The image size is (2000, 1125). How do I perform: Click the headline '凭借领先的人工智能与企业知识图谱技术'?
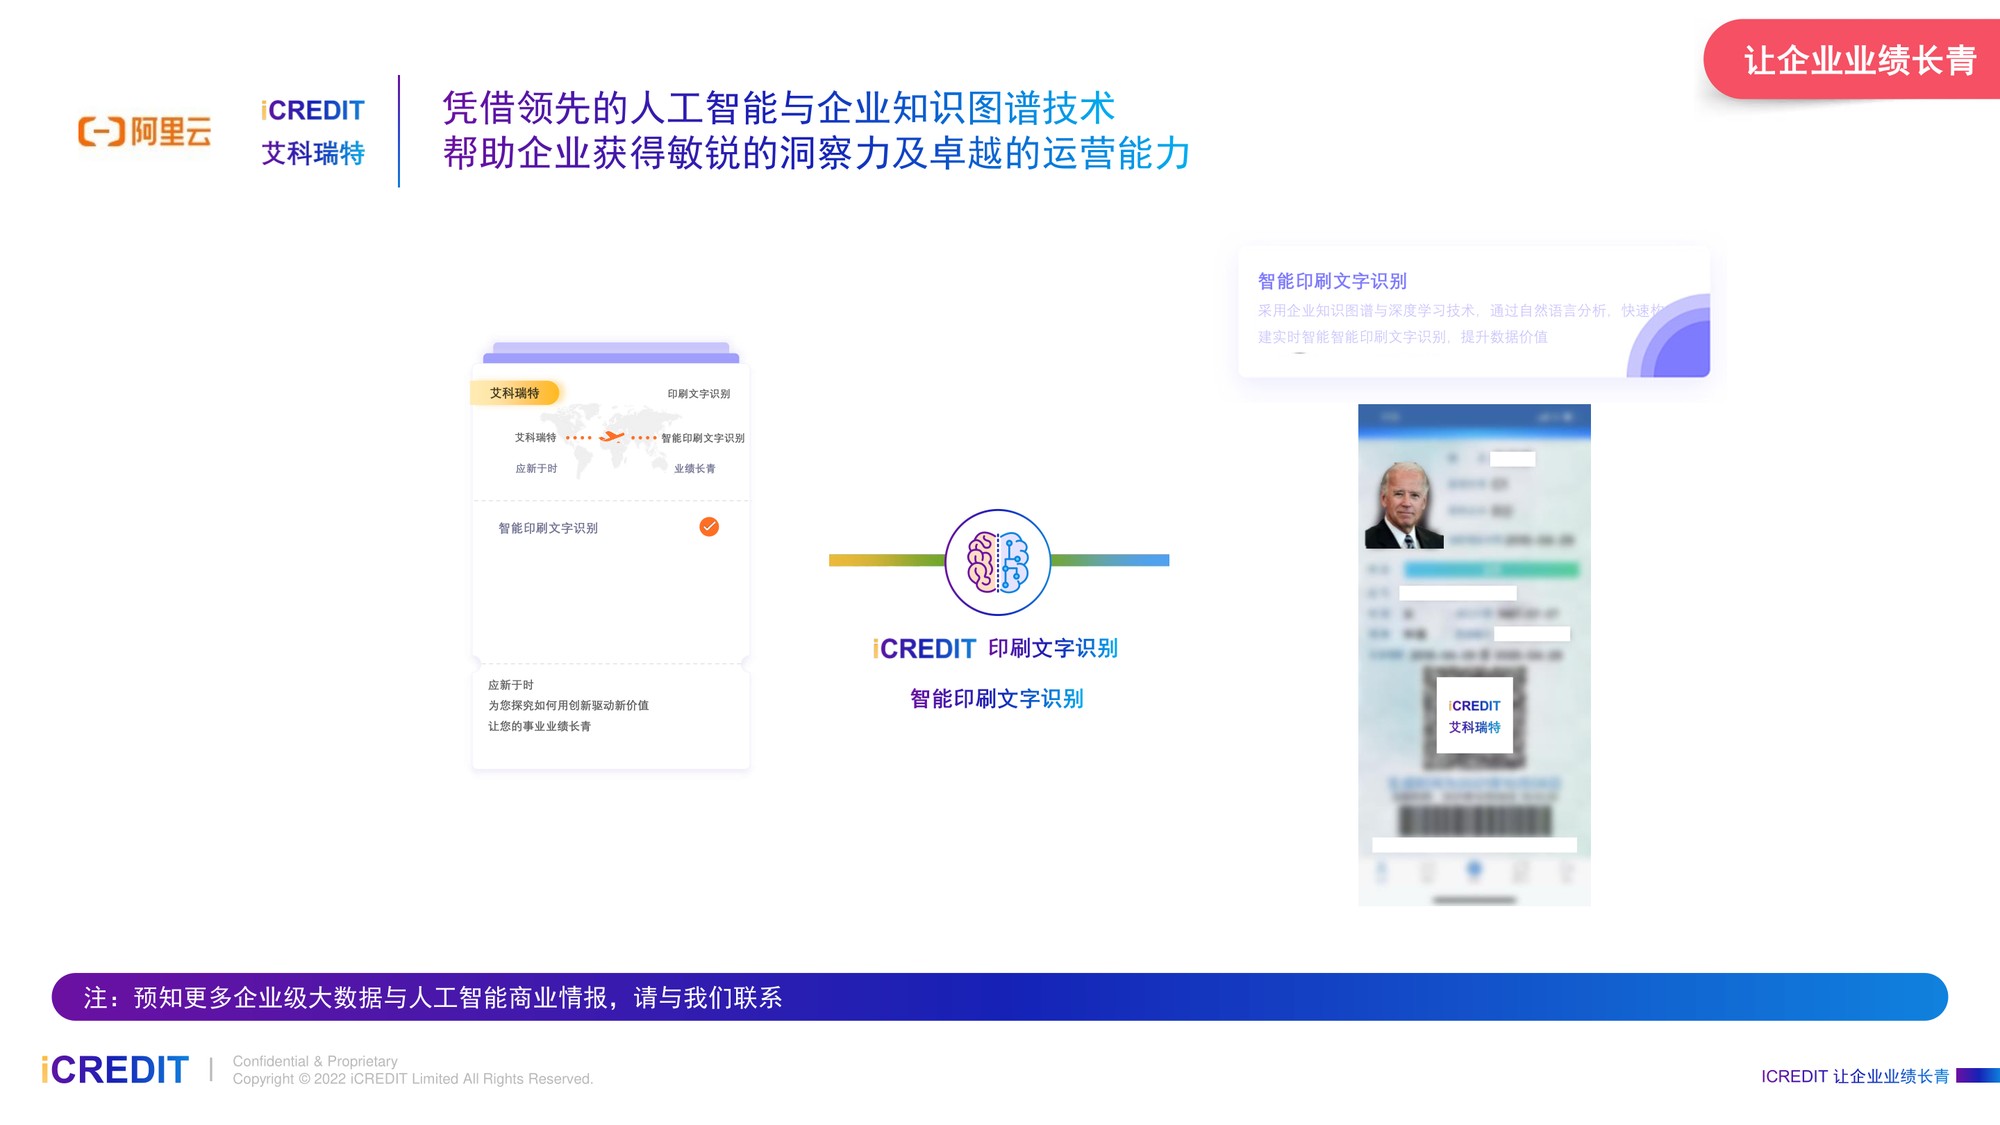(779, 108)
